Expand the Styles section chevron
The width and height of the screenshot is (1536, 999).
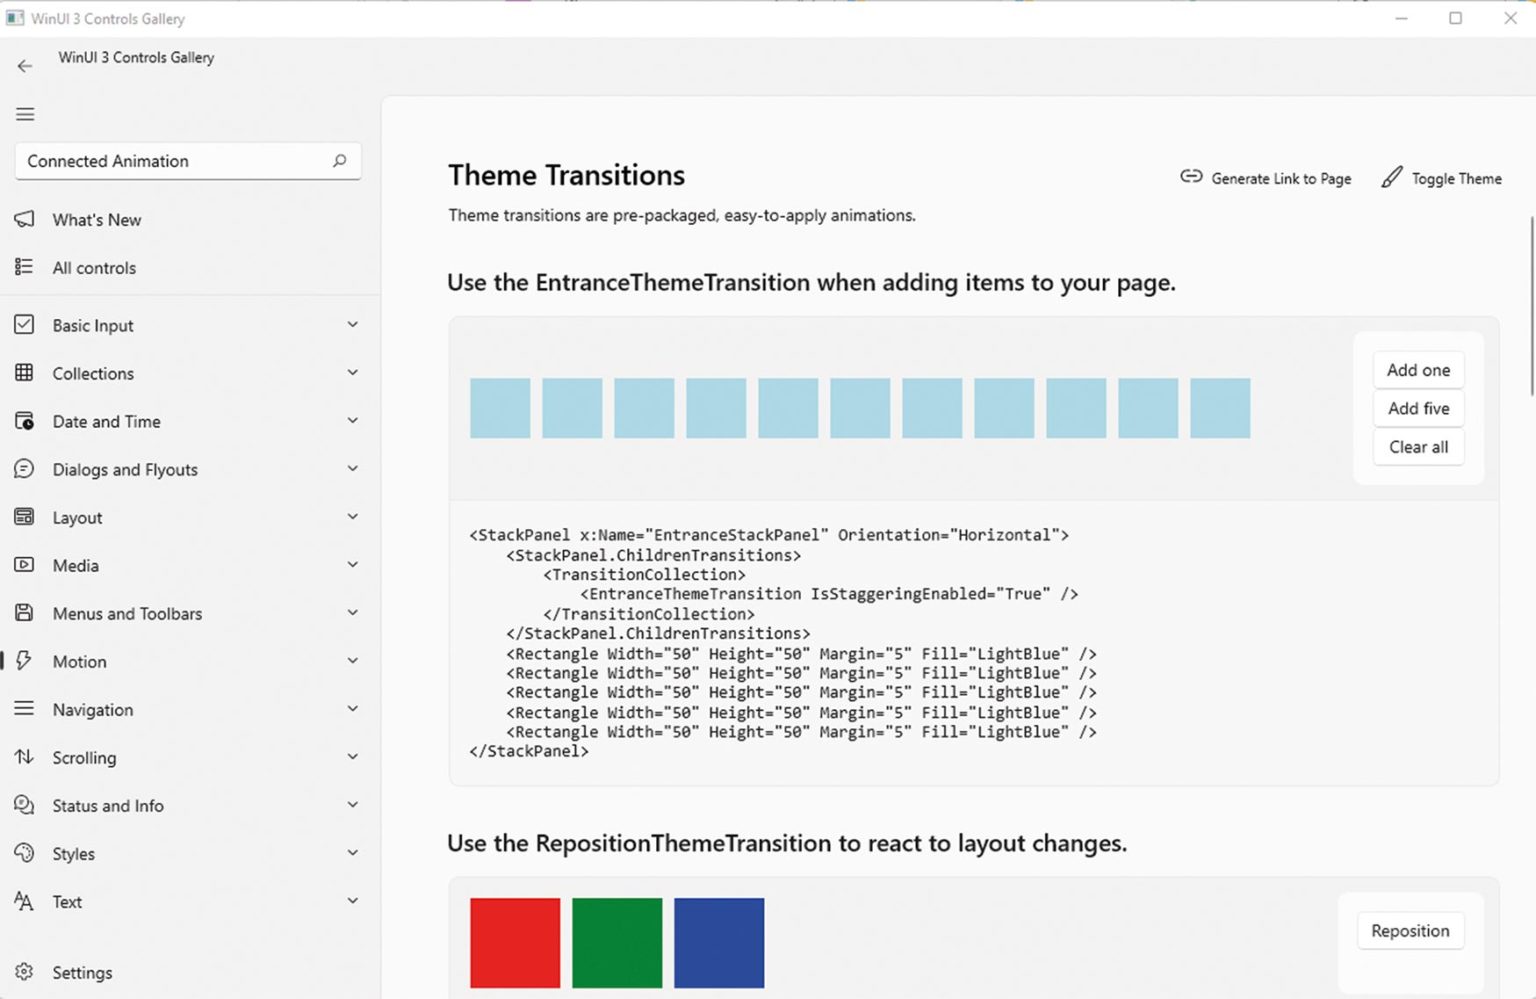pos(352,853)
